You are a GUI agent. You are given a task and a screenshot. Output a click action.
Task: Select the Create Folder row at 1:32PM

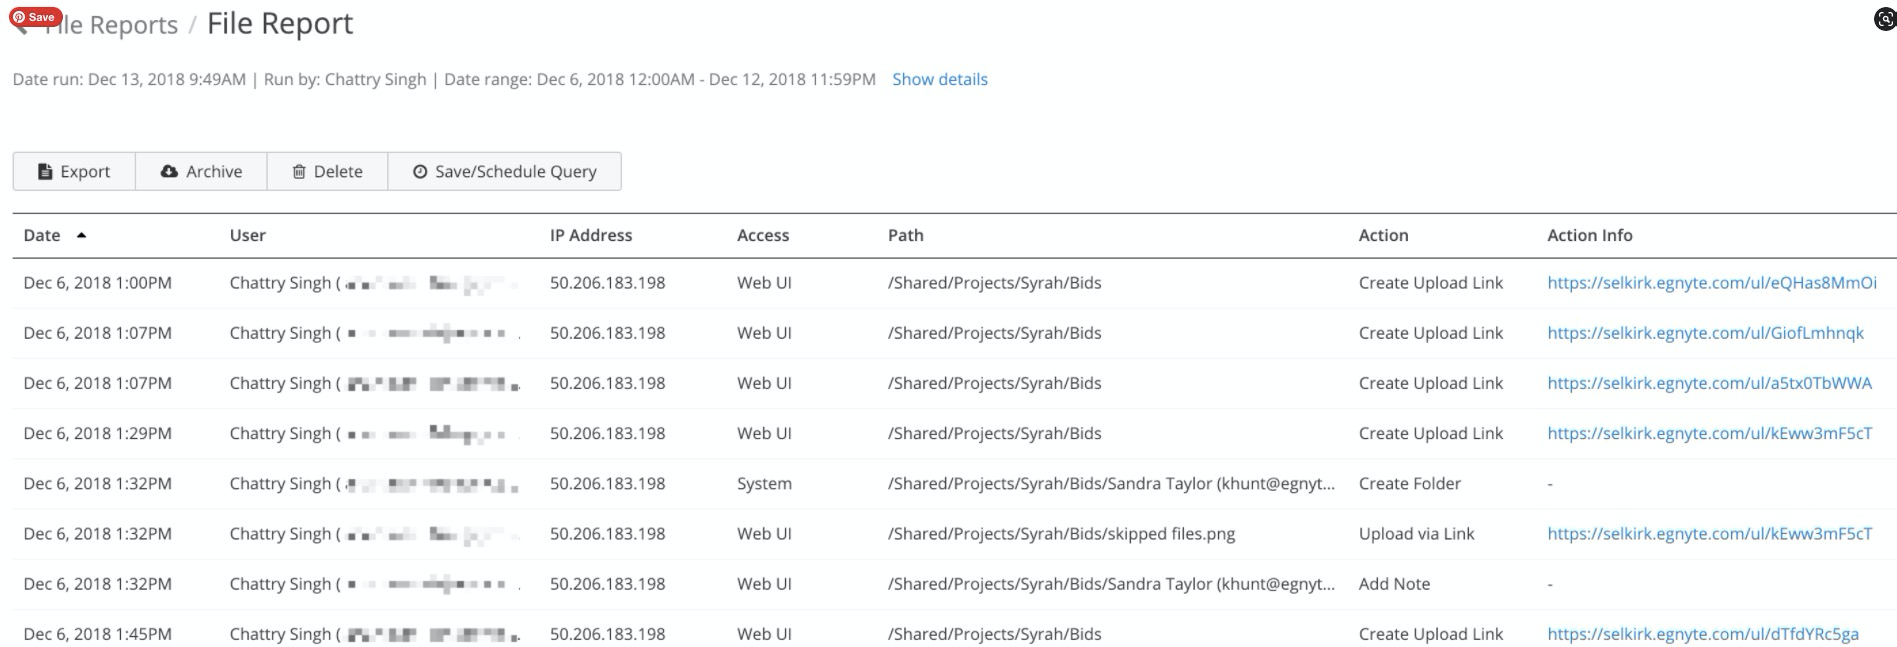coord(1409,484)
